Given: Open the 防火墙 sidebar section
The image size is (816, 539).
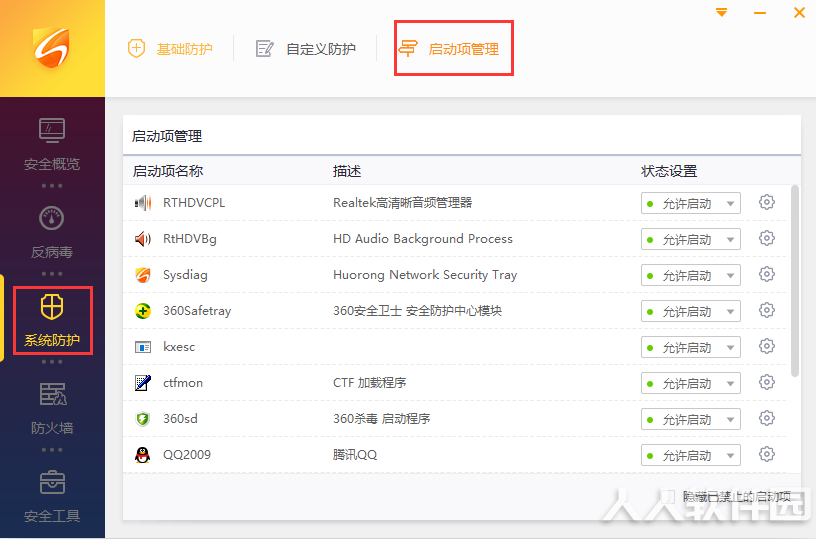Looking at the screenshot, I should point(52,408).
